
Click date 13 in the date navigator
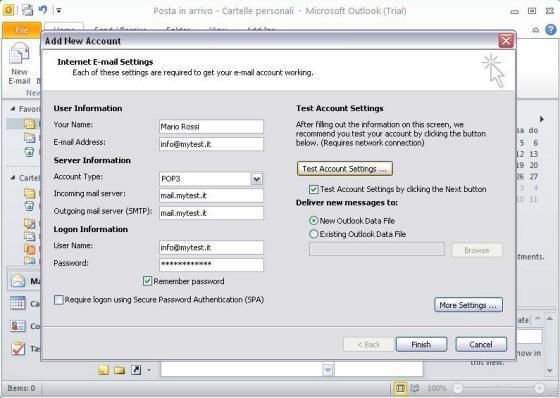click(534, 154)
